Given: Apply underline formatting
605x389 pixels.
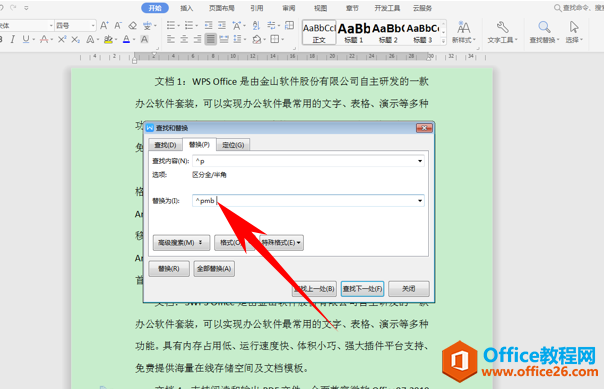Looking at the screenshot, I should (x=26, y=39).
